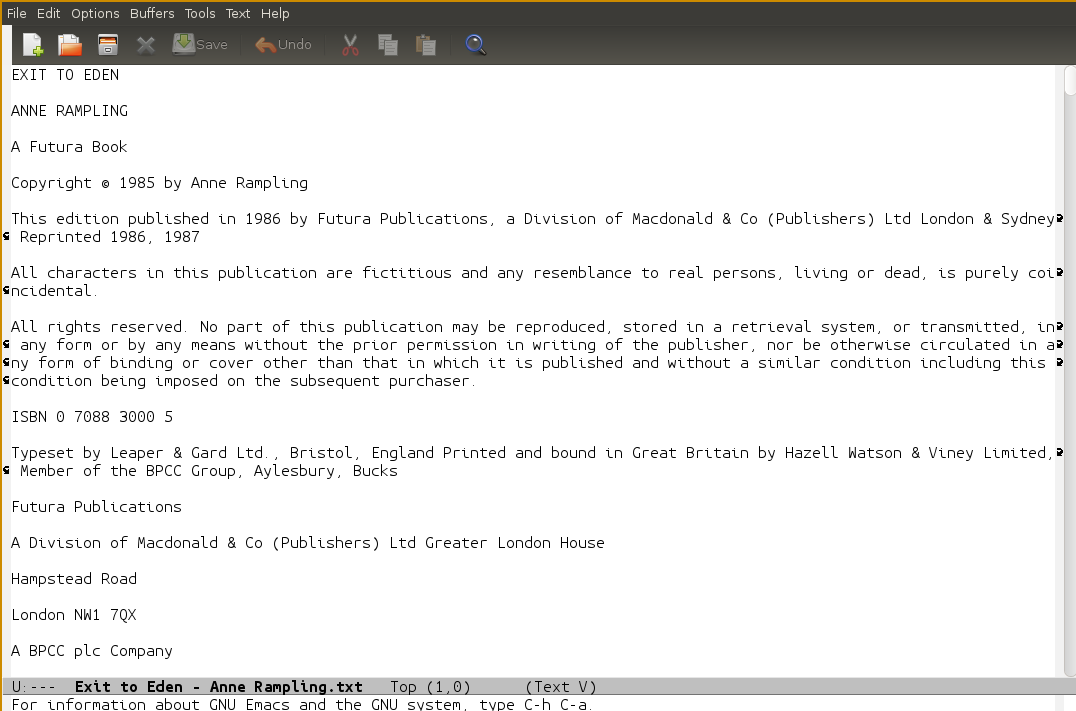The height and width of the screenshot is (711, 1076).
Task: Place cursor on EXIT TO EDEN title line
Action: [65, 75]
